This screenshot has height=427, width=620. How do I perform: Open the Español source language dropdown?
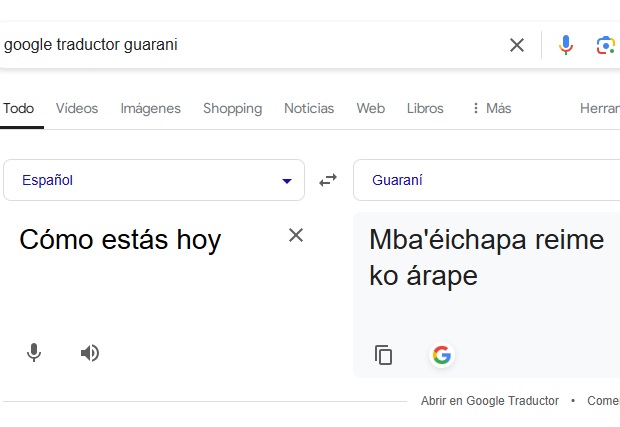point(154,181)
